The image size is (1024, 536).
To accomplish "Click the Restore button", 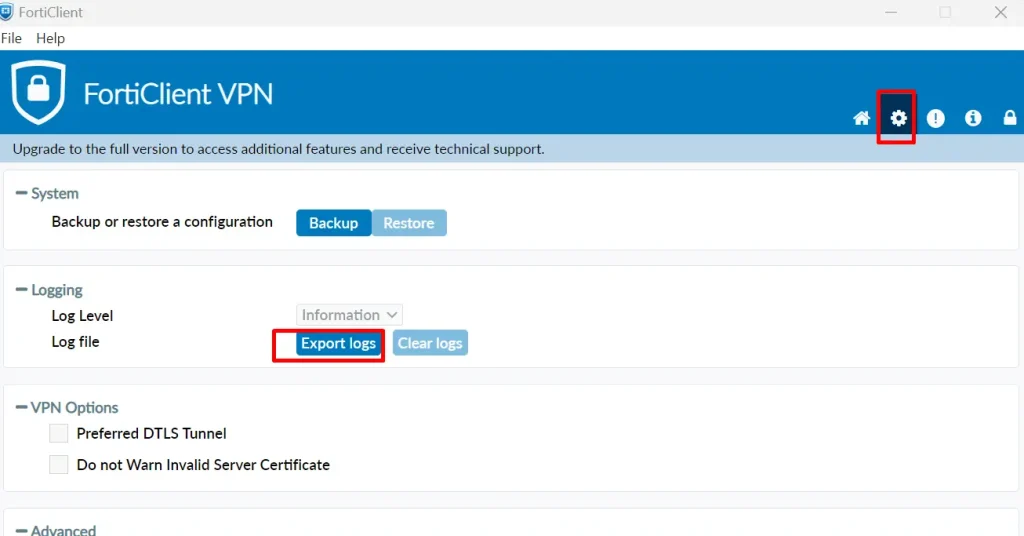I will tap(409, 223).
